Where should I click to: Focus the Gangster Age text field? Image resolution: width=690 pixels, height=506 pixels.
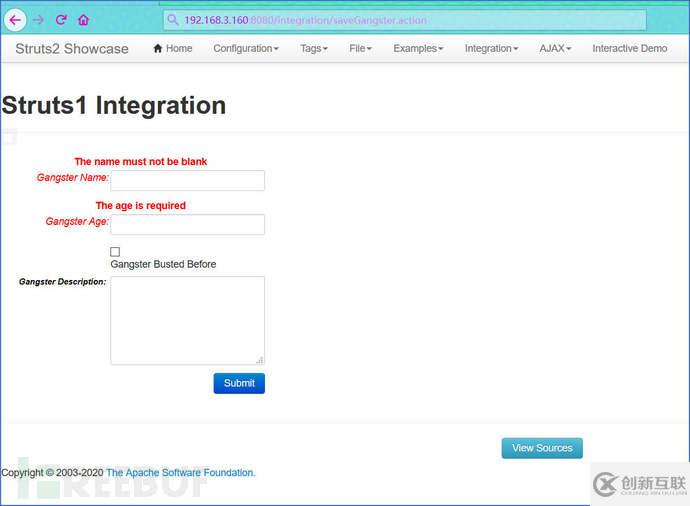(x=187, y=224)
